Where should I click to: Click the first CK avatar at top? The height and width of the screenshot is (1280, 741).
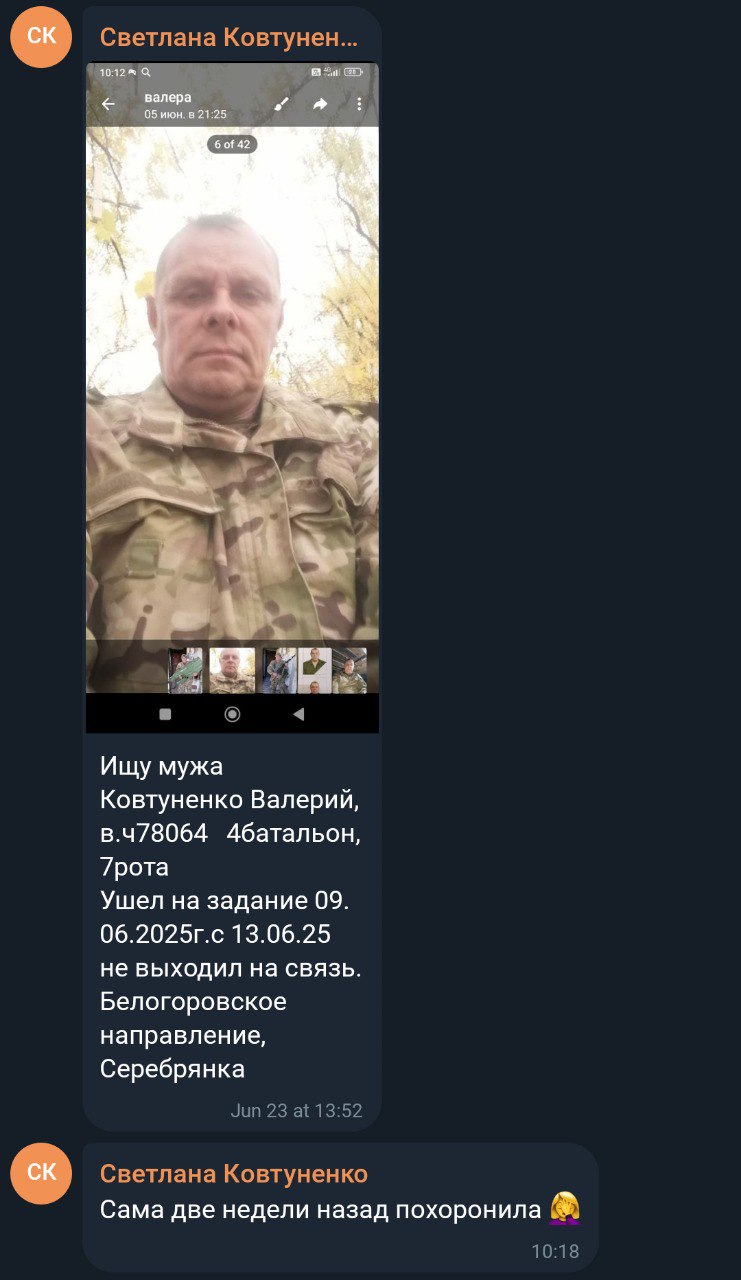click(x=41, y=37)
